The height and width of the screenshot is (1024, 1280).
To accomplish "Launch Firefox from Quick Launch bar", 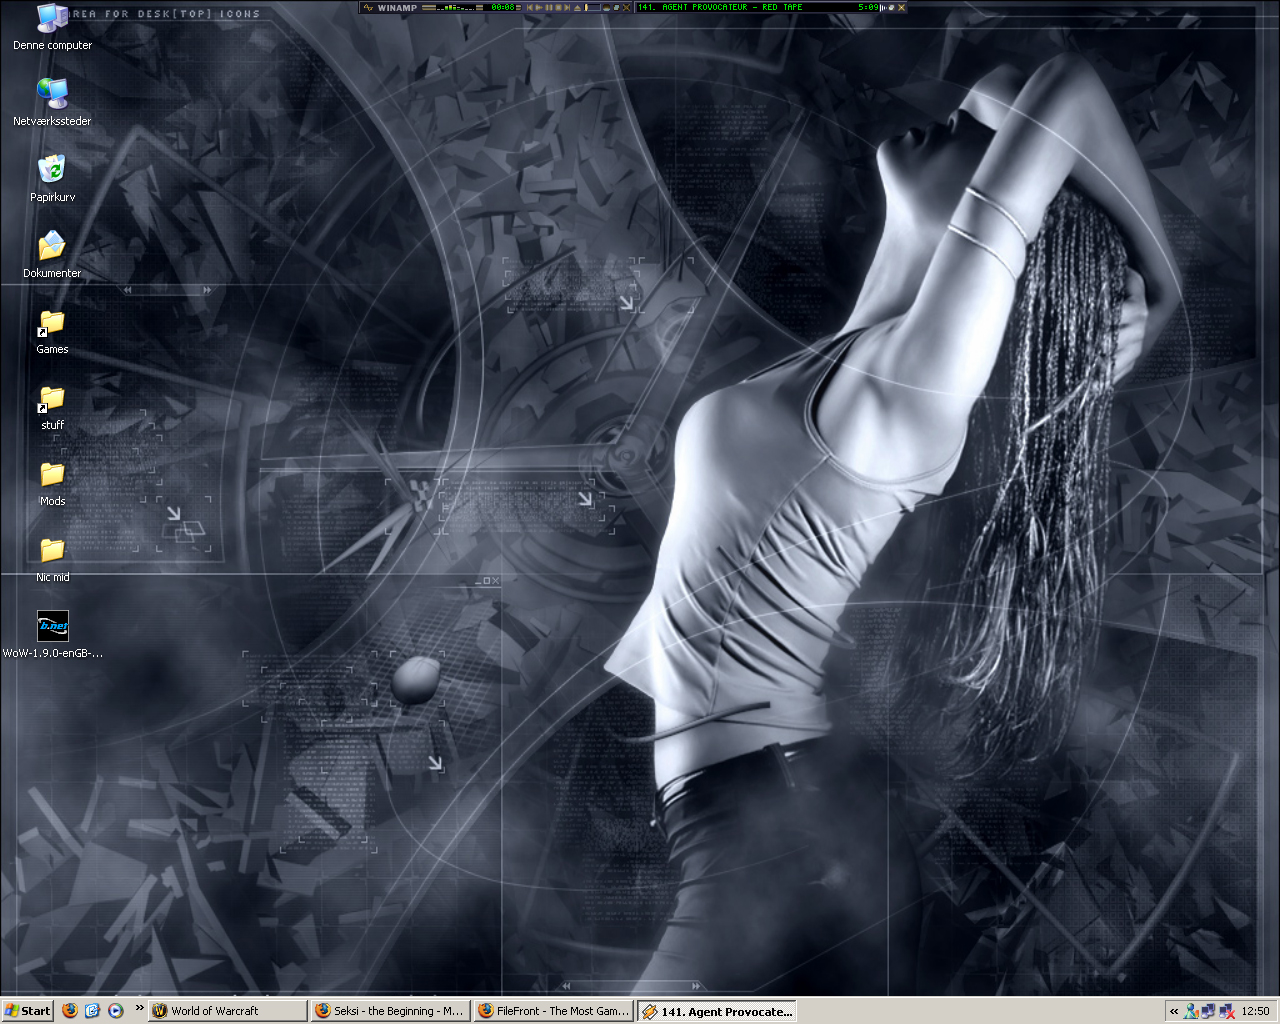I will coord(70,1010).
